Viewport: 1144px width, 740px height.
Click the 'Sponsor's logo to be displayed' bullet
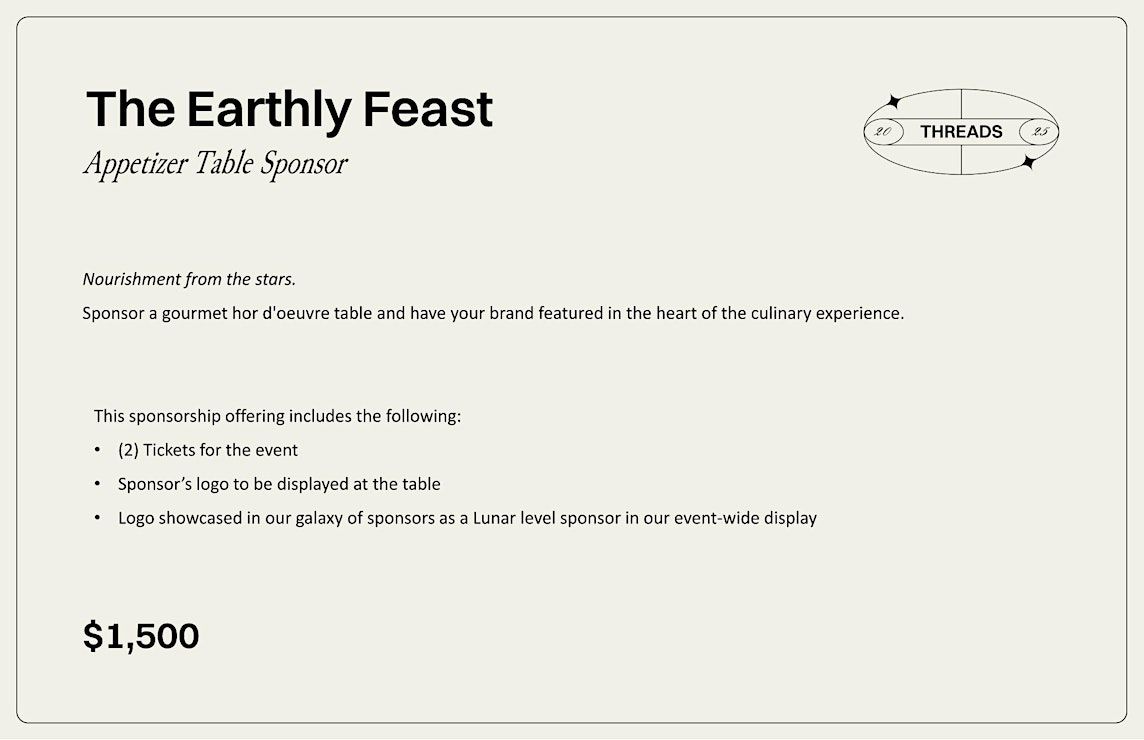tap(279, 484)
